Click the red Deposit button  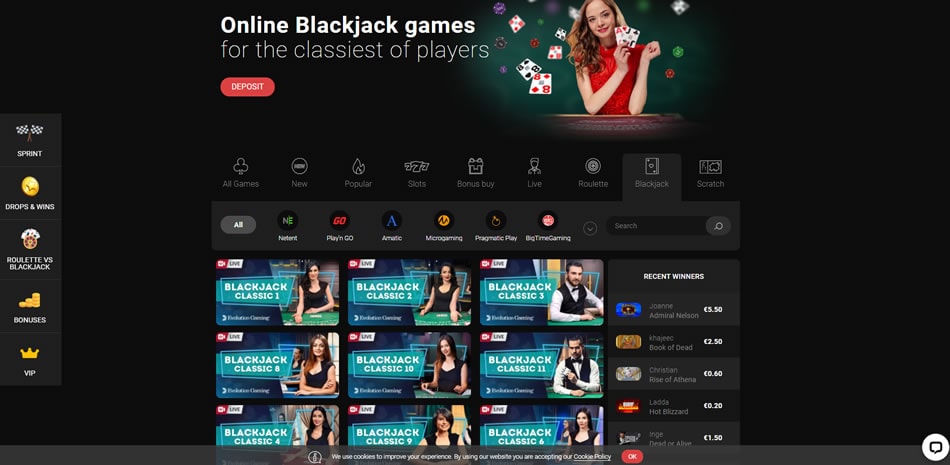point(247,87)
